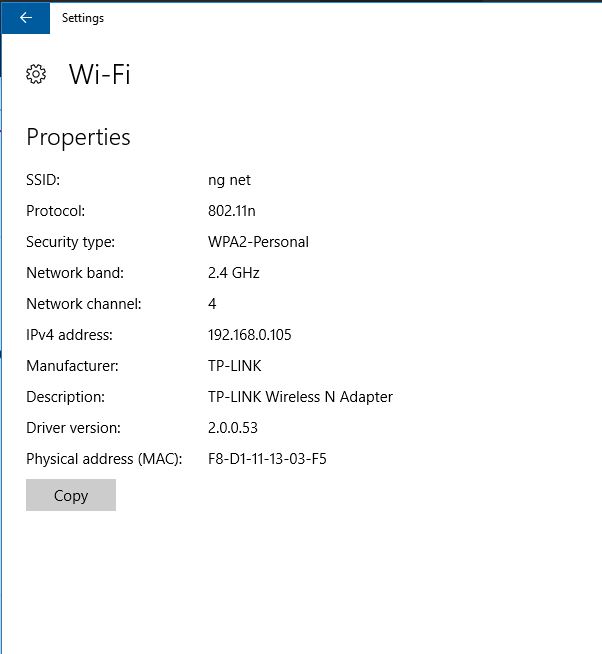
Task: Copy the Wi-Fi properties
Action: (x=71, y=495)
